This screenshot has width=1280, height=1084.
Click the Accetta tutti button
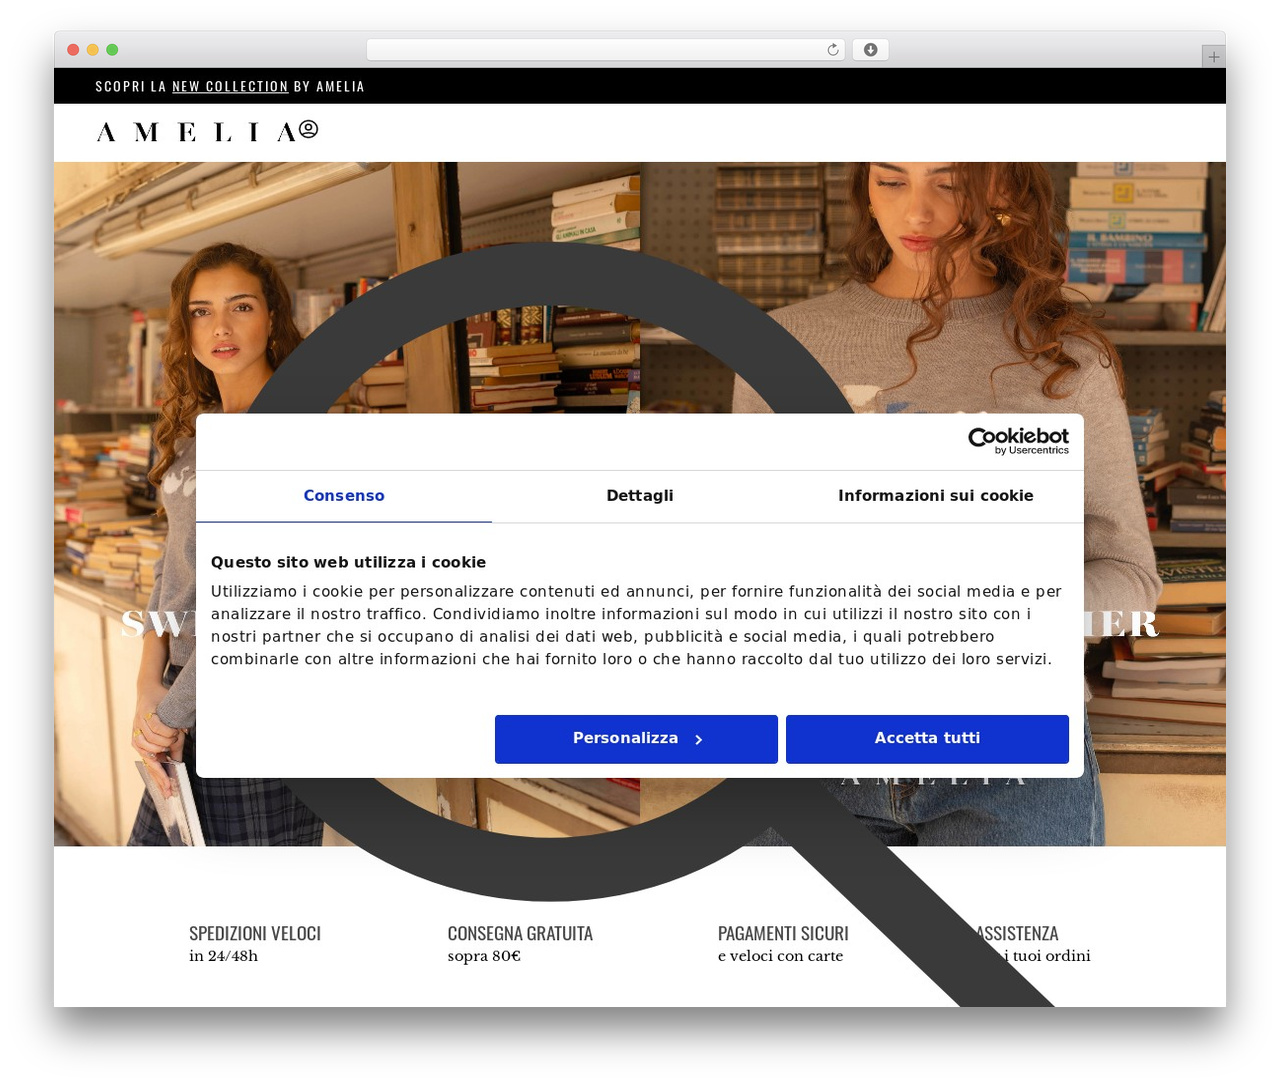927,739
